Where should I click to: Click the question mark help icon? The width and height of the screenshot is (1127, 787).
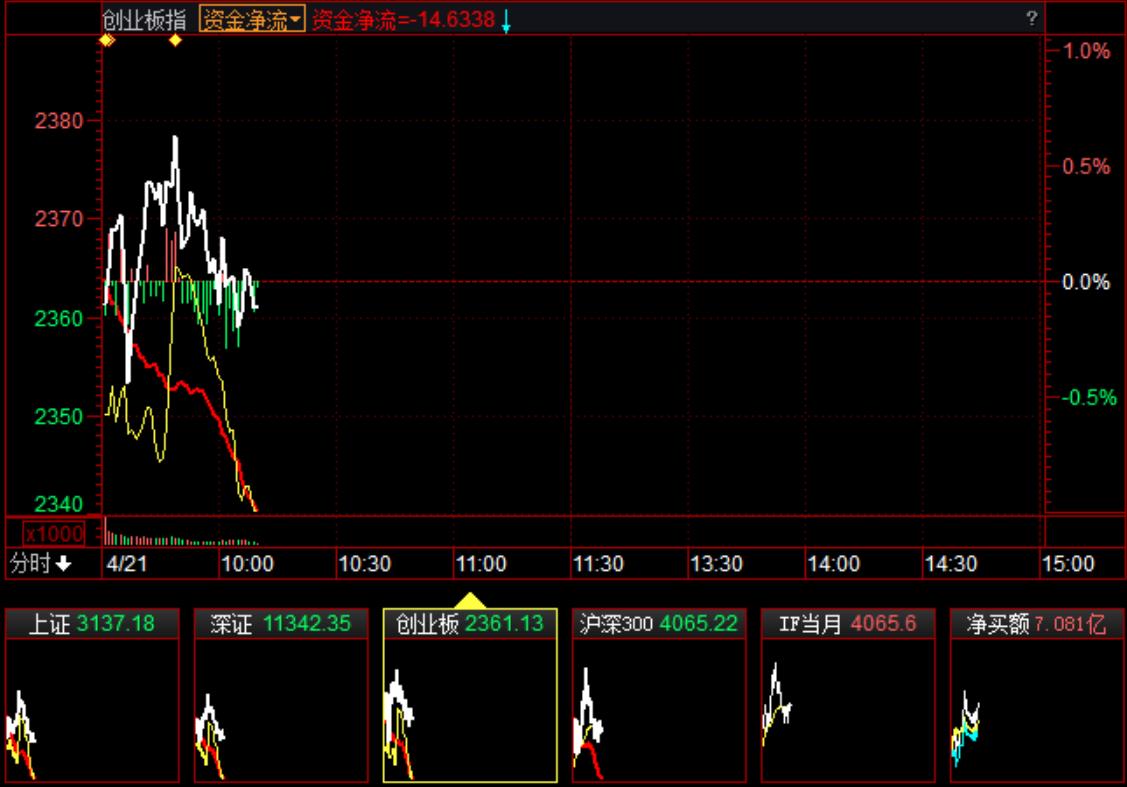point(1031,19)
